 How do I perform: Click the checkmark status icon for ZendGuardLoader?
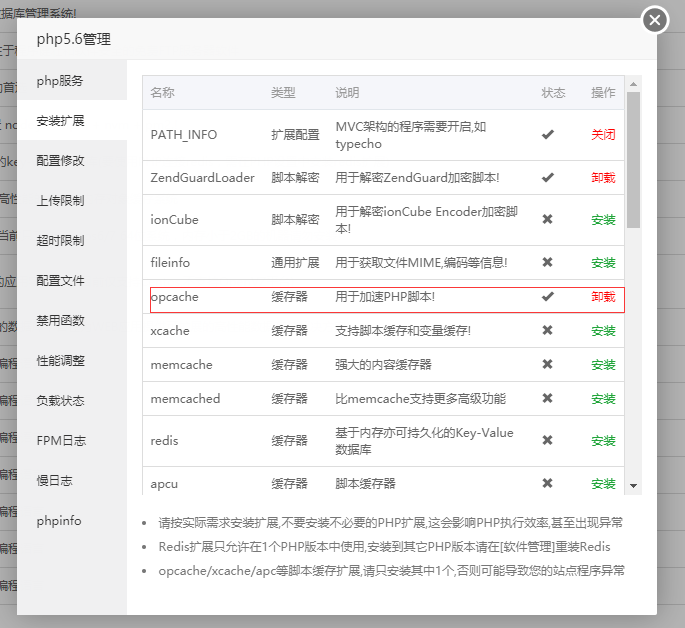[x=547, y=177]
